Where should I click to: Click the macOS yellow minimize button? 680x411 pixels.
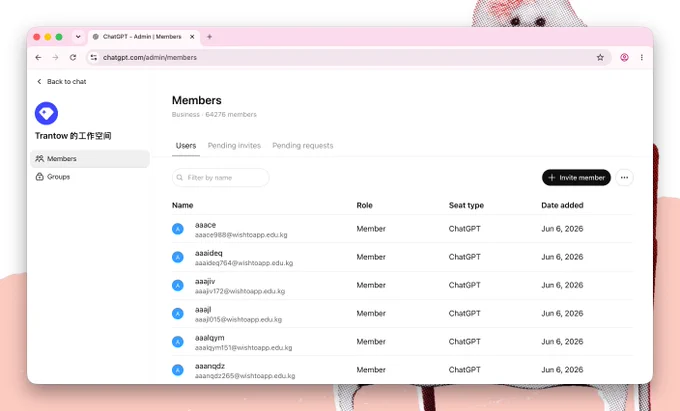(48, 37)
